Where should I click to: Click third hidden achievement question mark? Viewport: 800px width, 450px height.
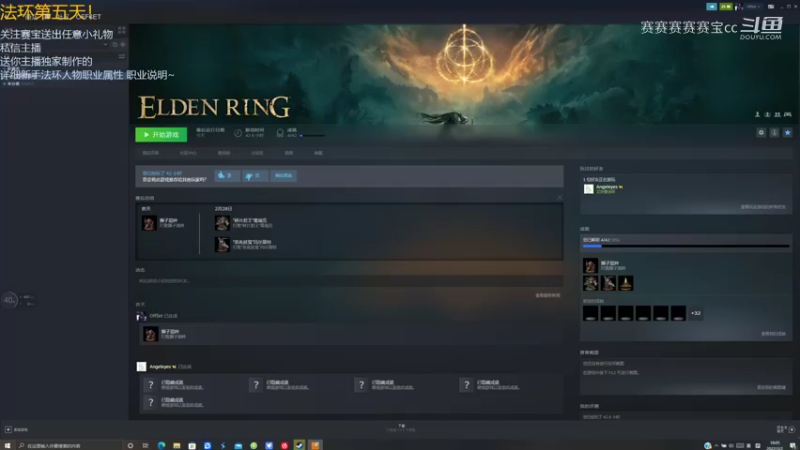[361, 385]
